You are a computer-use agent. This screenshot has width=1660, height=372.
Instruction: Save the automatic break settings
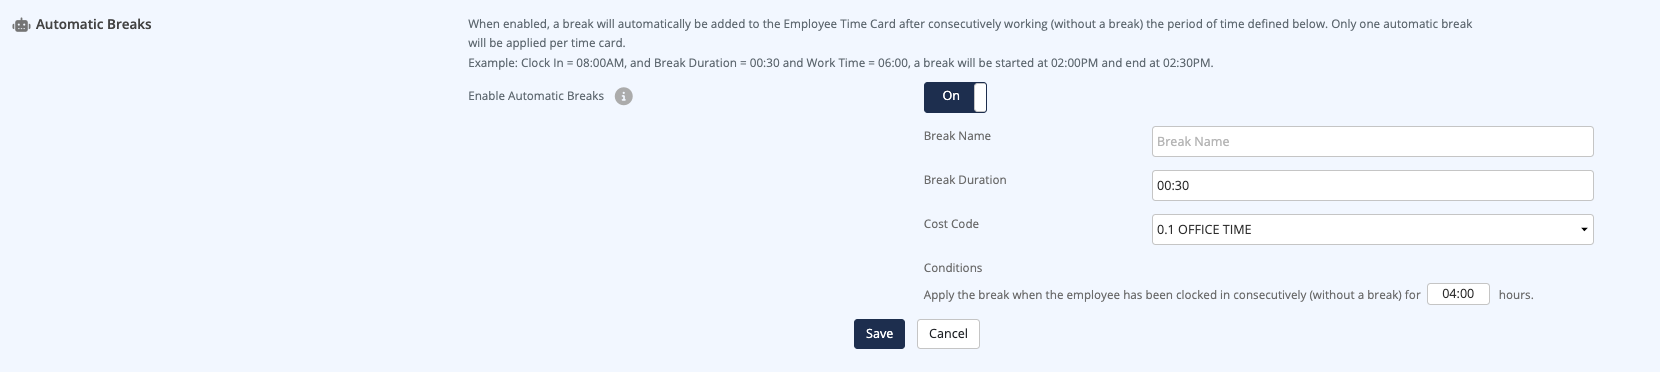[879, 334]
